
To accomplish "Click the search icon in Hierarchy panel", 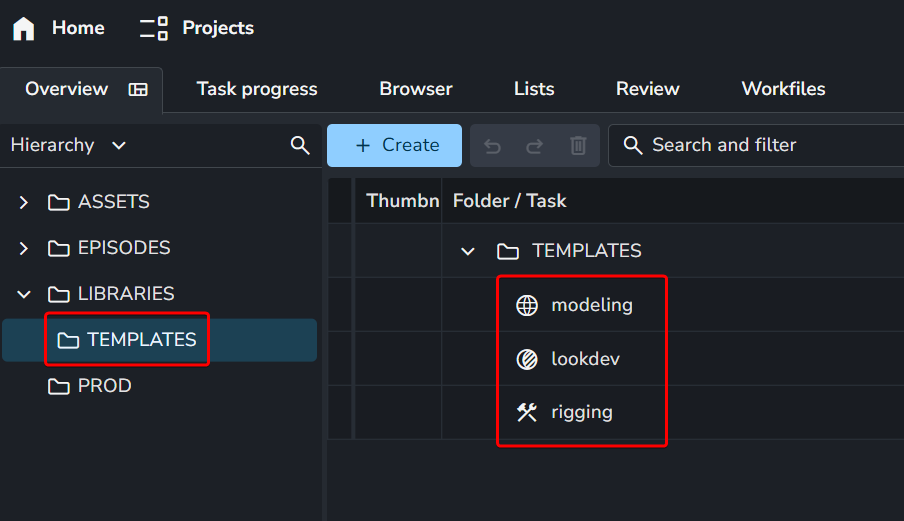I will (300, 145).
